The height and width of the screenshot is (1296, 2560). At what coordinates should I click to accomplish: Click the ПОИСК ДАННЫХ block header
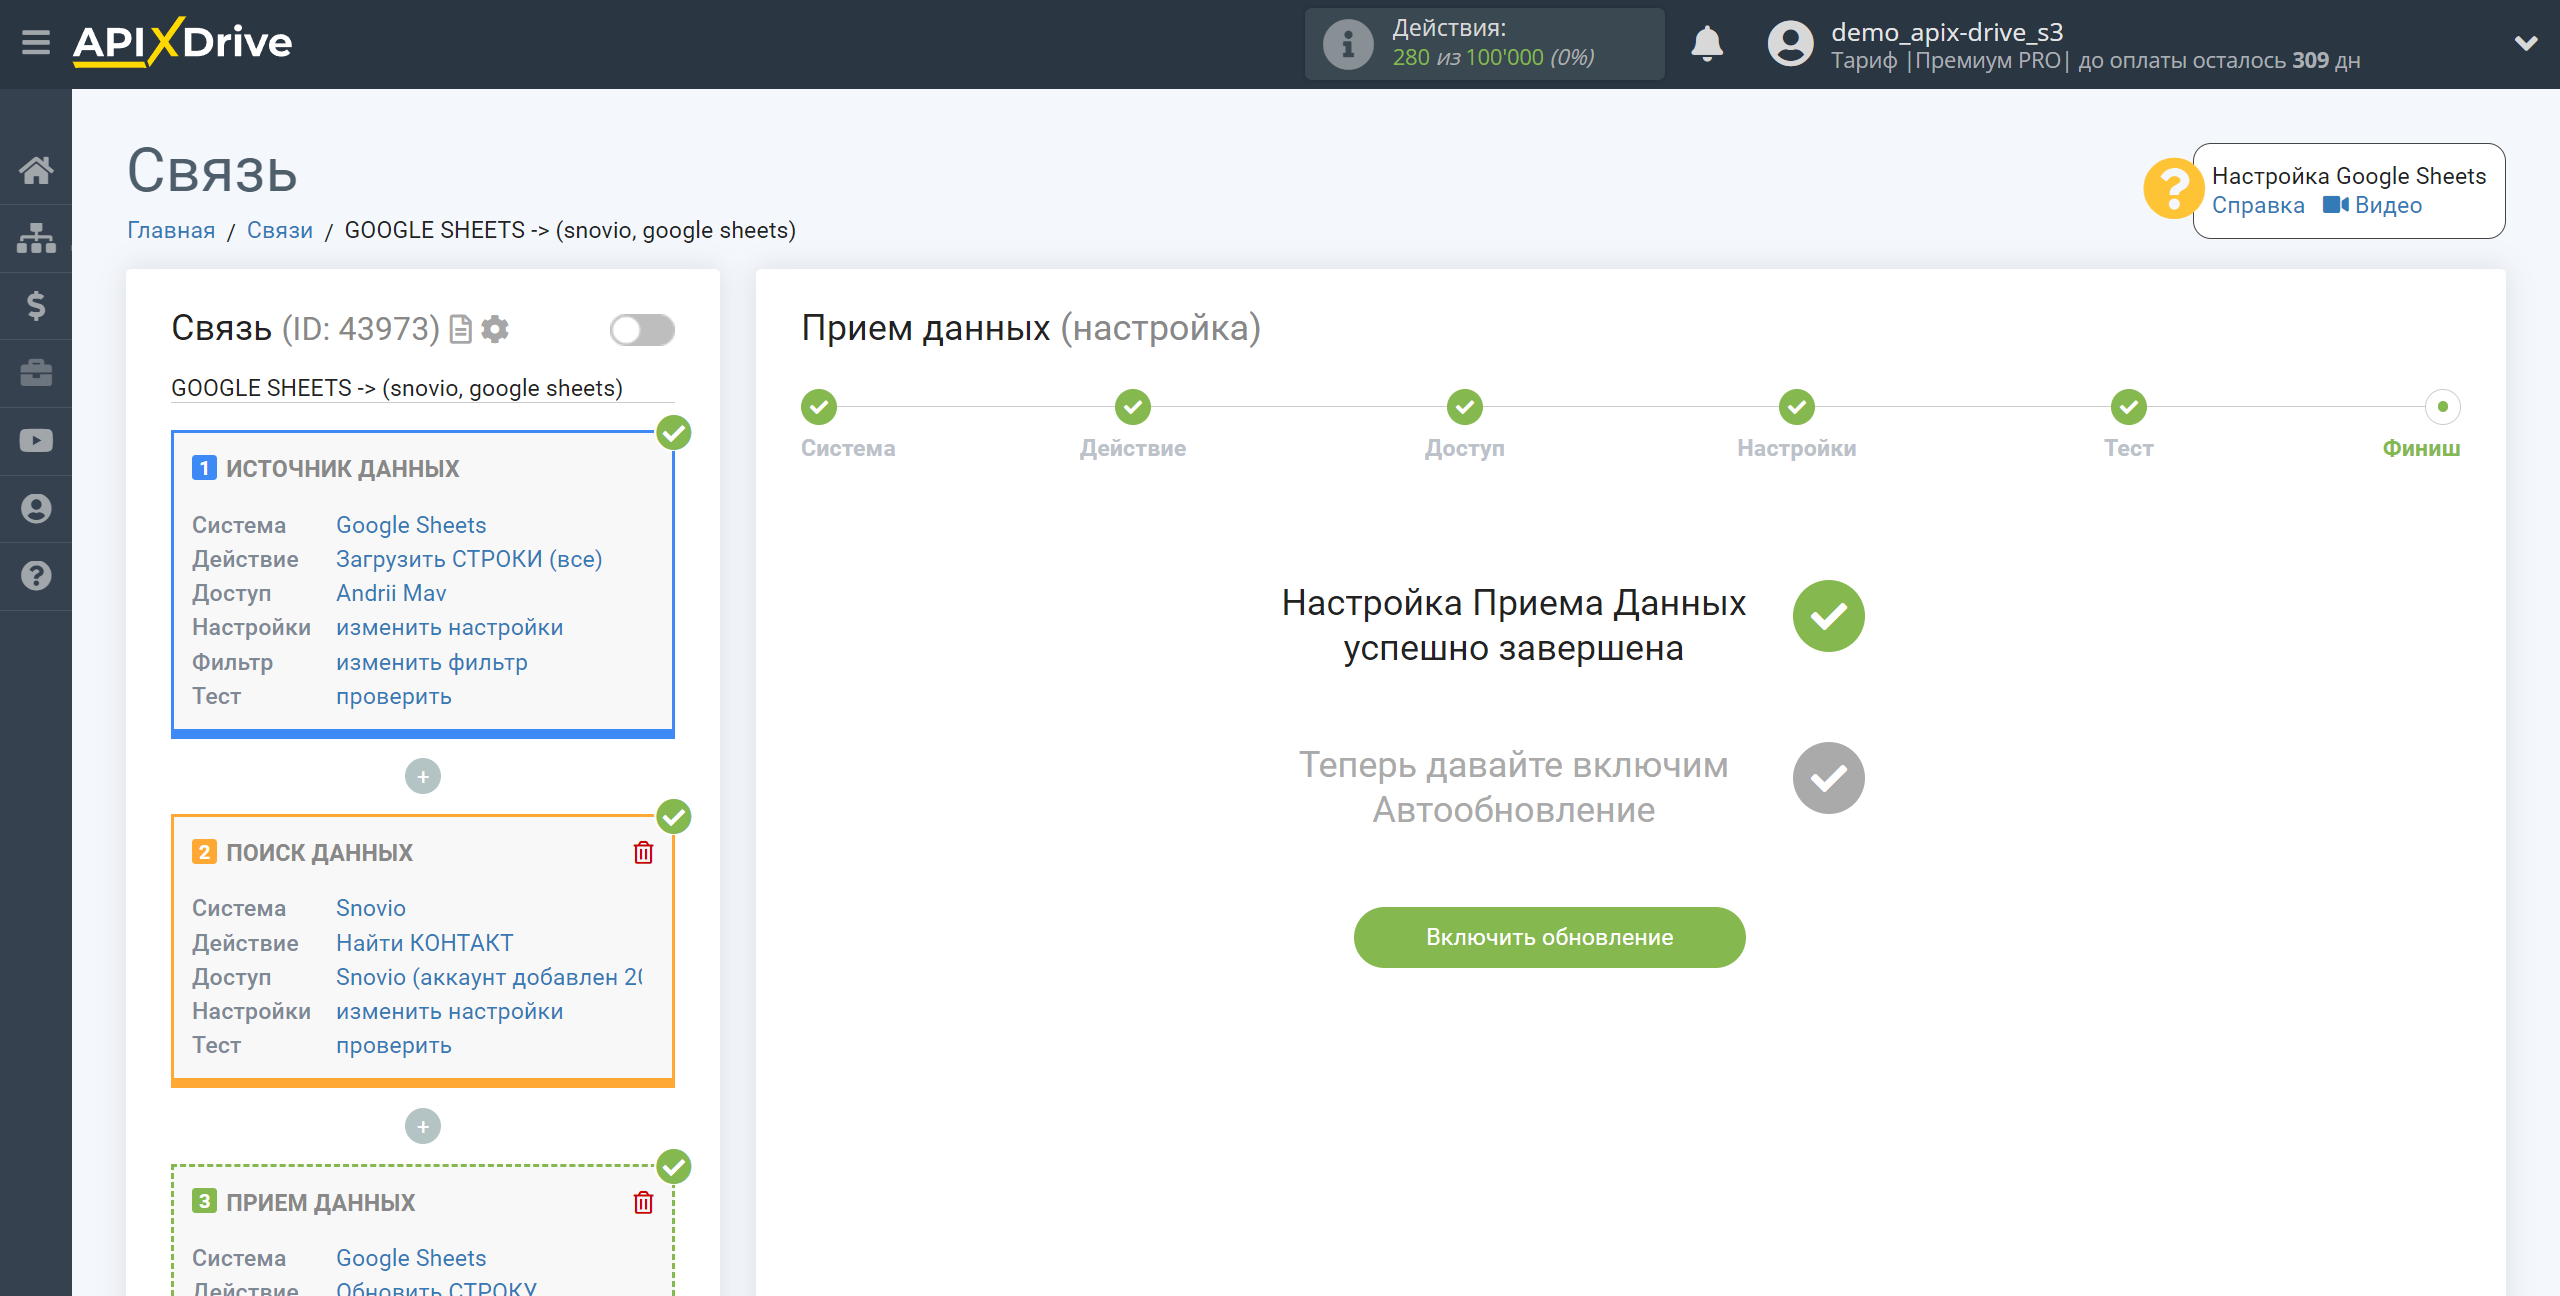coord(319,853)
